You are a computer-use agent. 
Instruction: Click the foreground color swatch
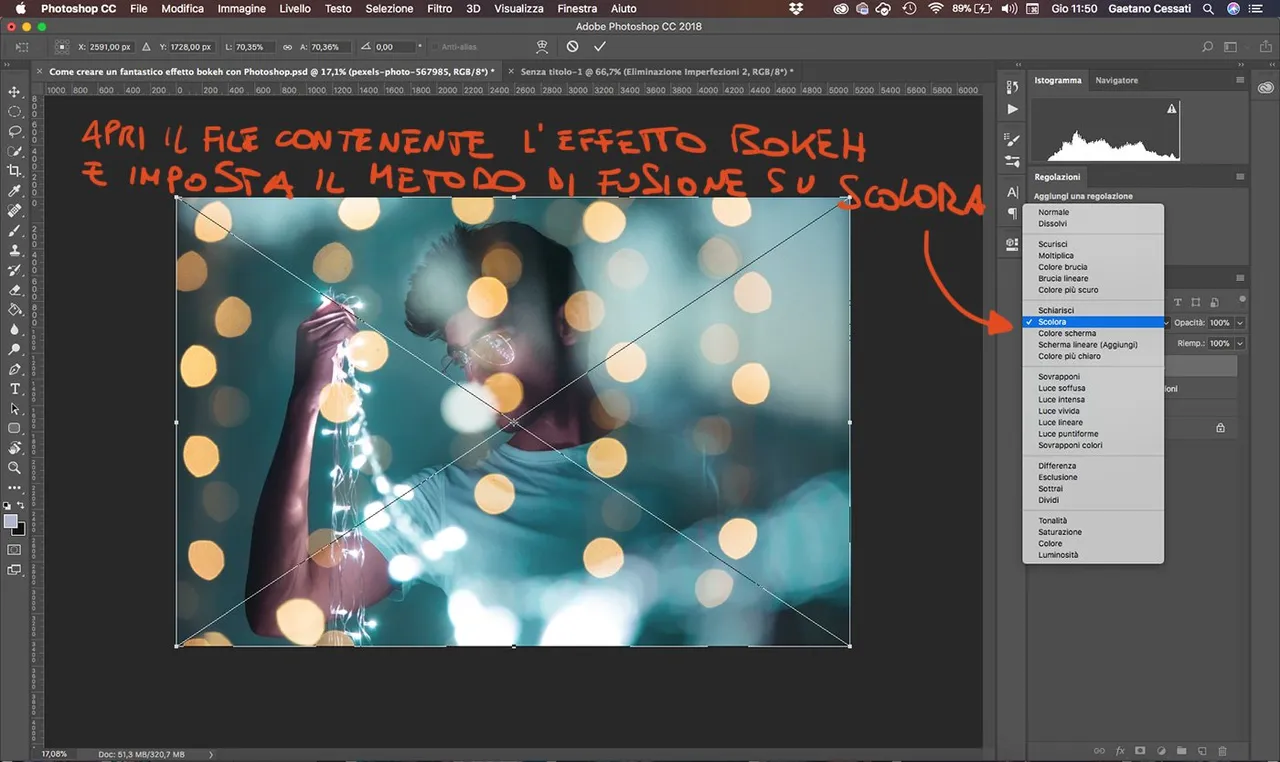pyautogui.click(x=11, y=522)
